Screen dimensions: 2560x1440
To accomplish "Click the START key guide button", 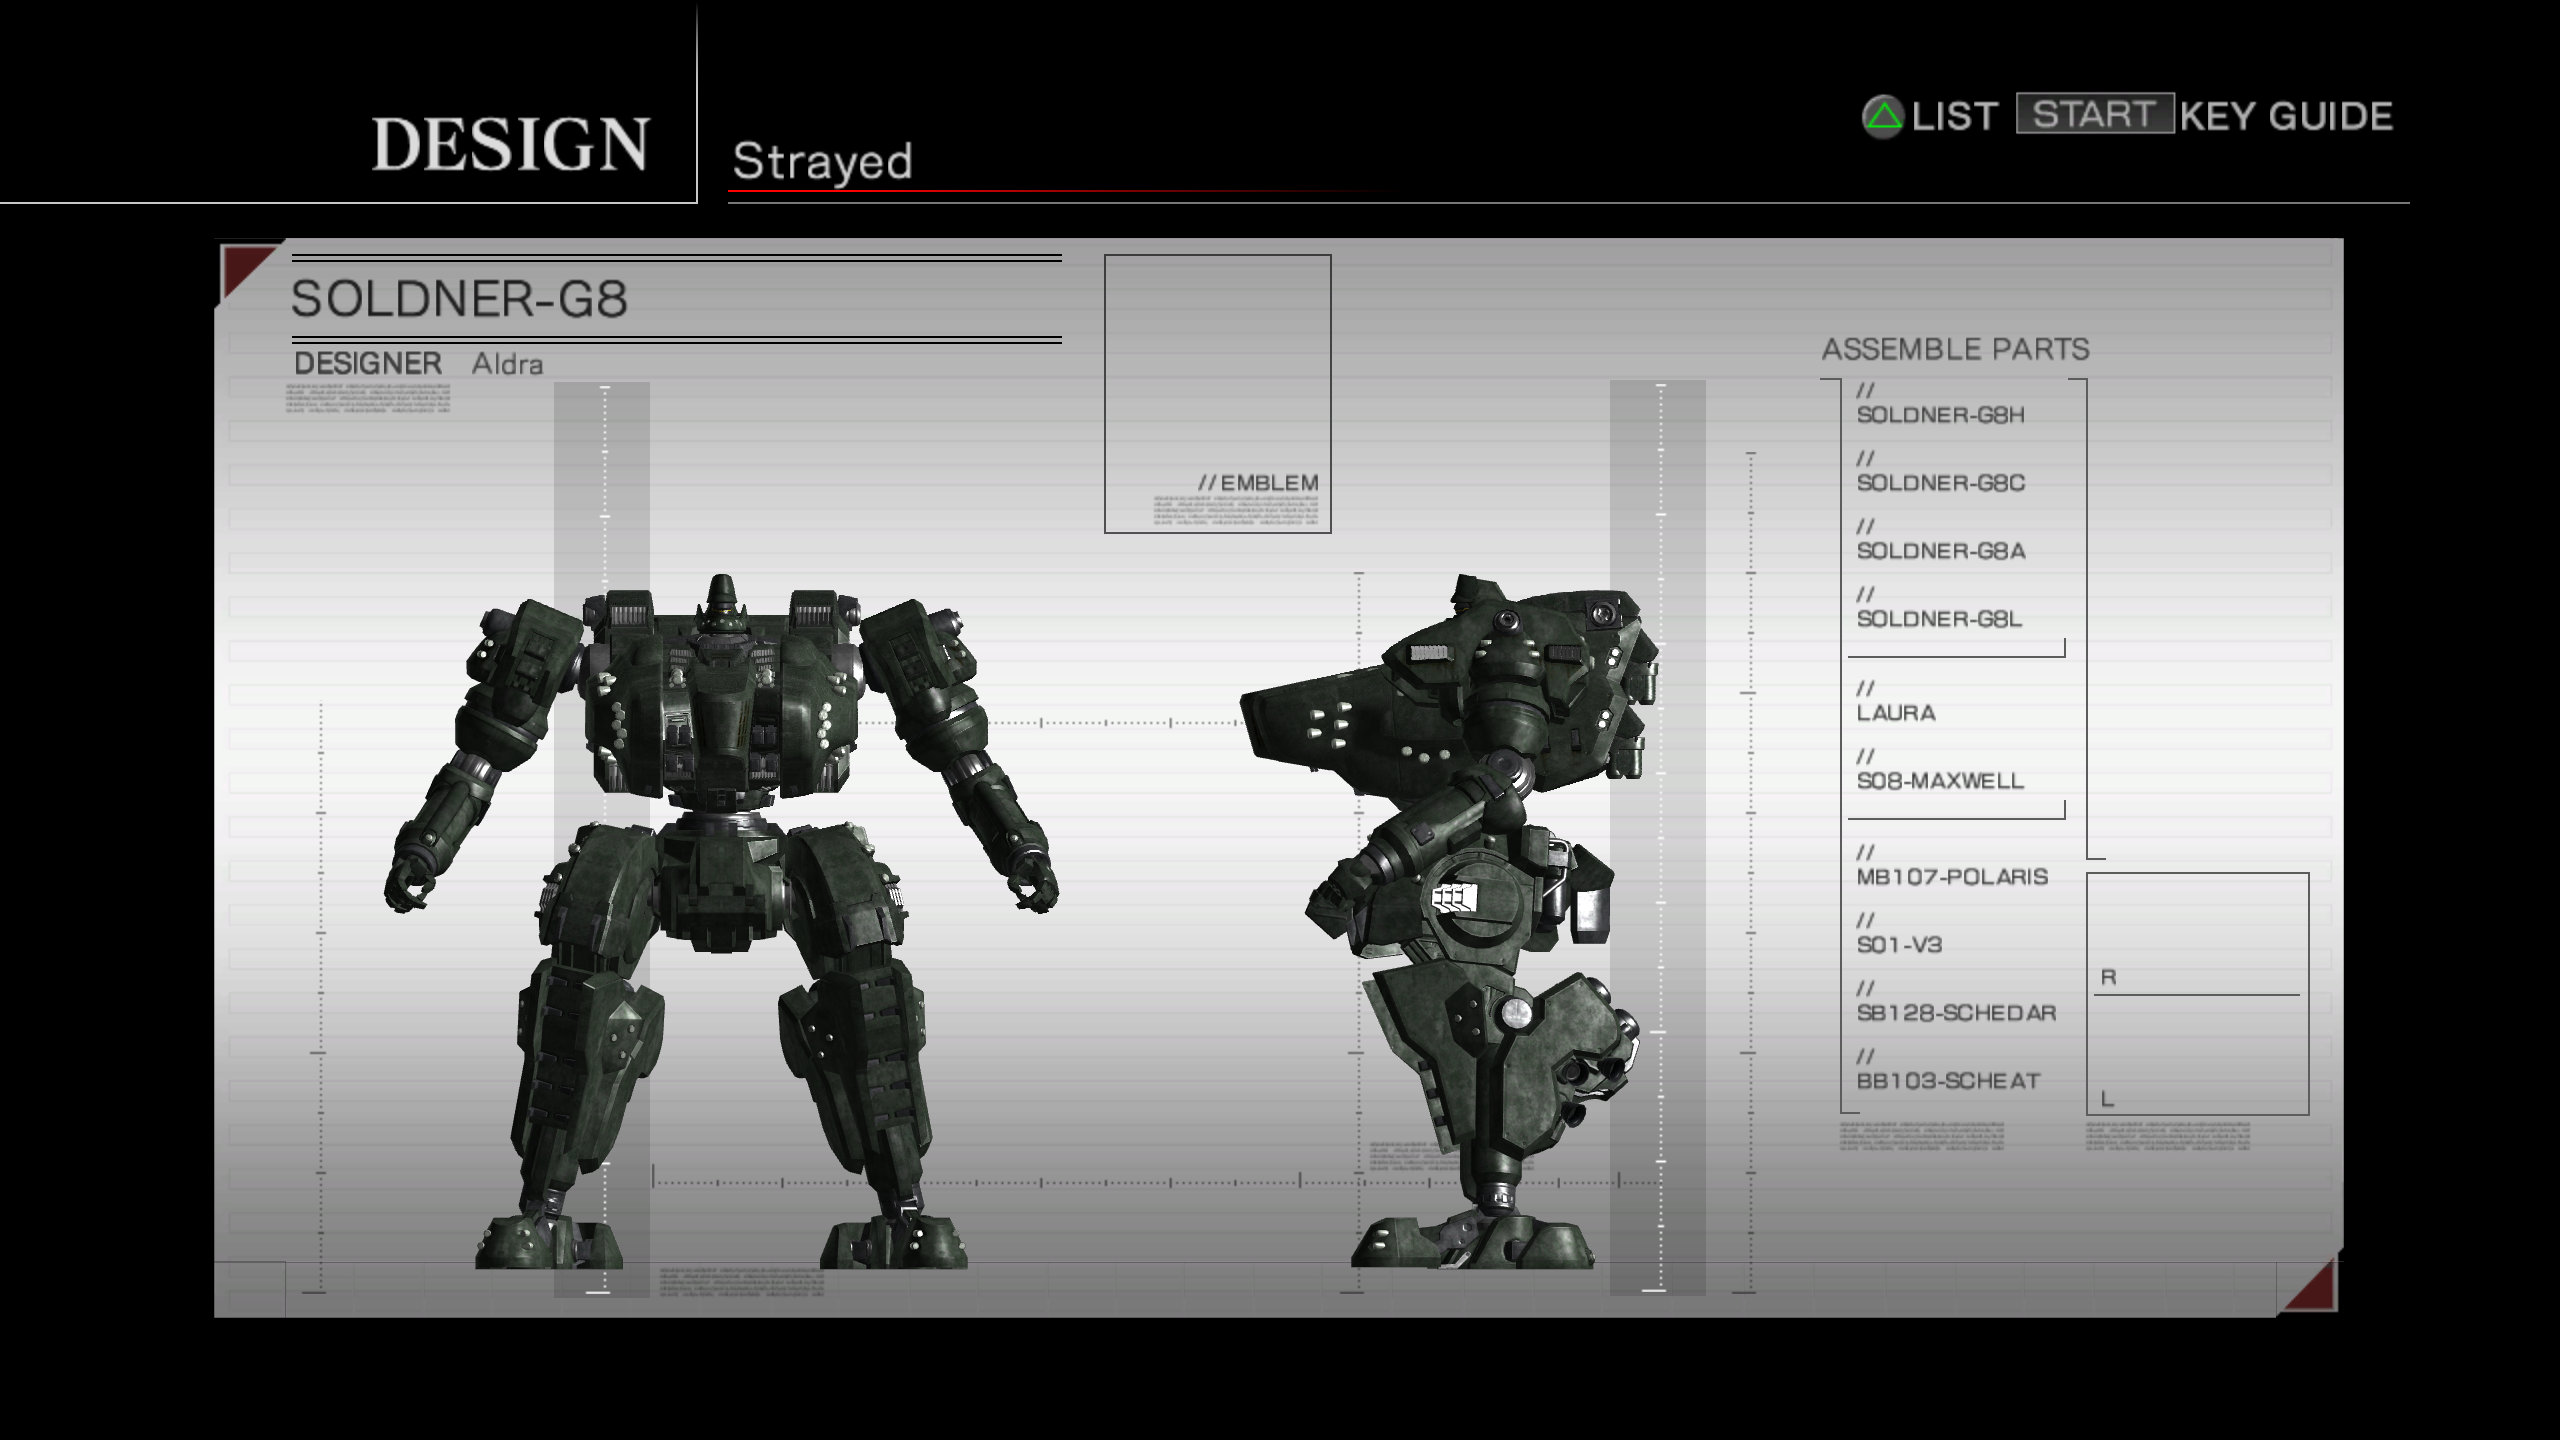I will click(2095, 114).
